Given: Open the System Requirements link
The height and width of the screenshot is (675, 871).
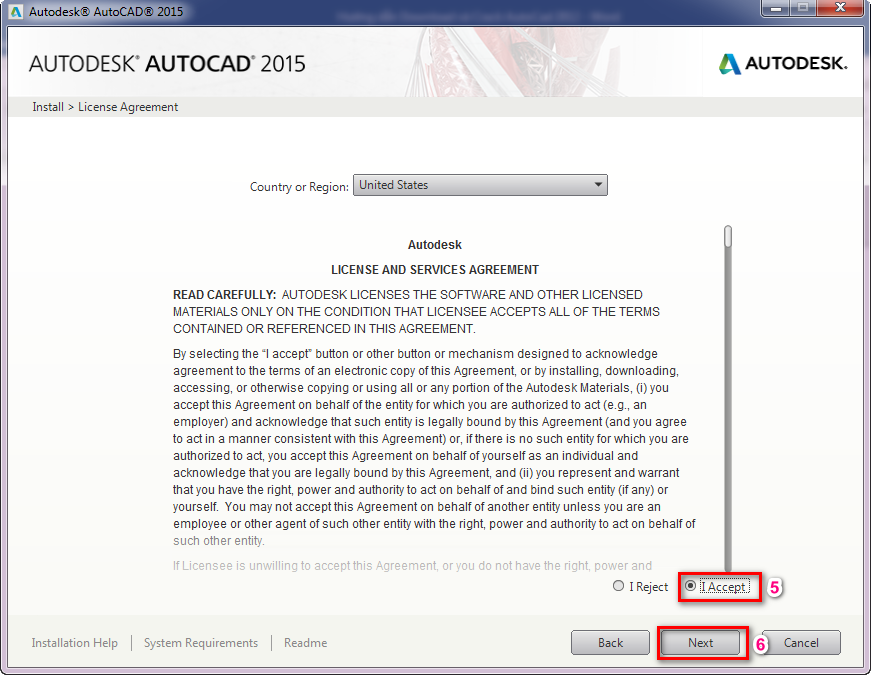Looking at the screenshot, I should [201, 643].
